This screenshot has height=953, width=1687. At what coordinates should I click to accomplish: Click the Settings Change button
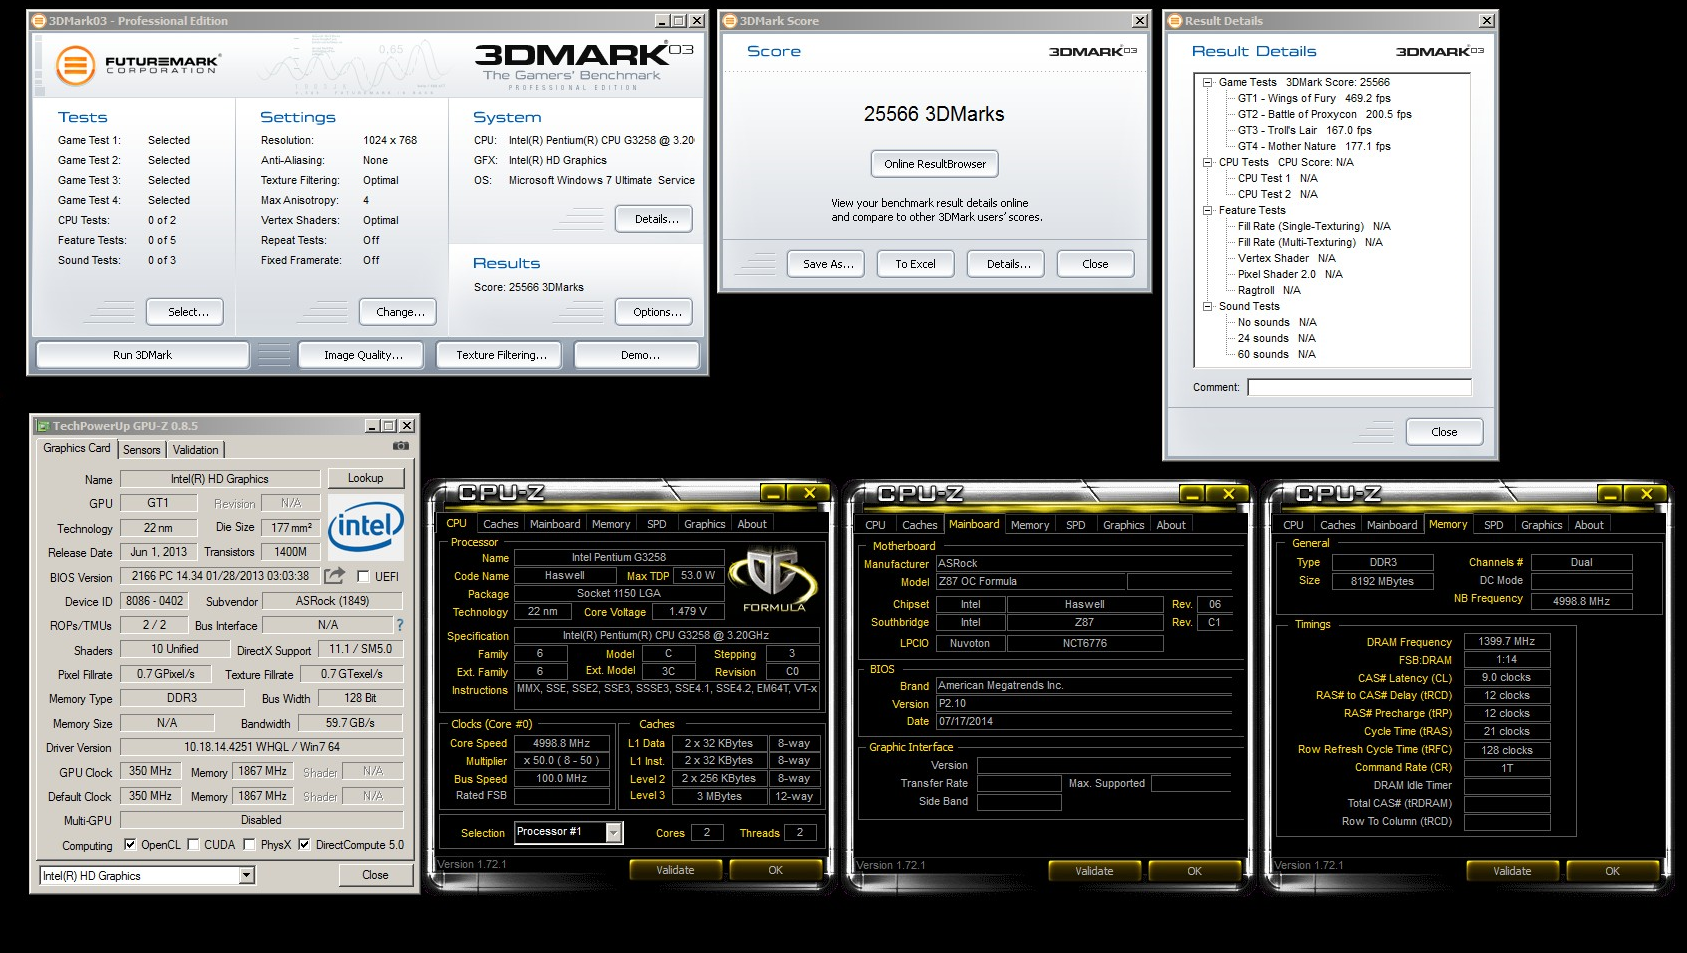click(400, 312)
